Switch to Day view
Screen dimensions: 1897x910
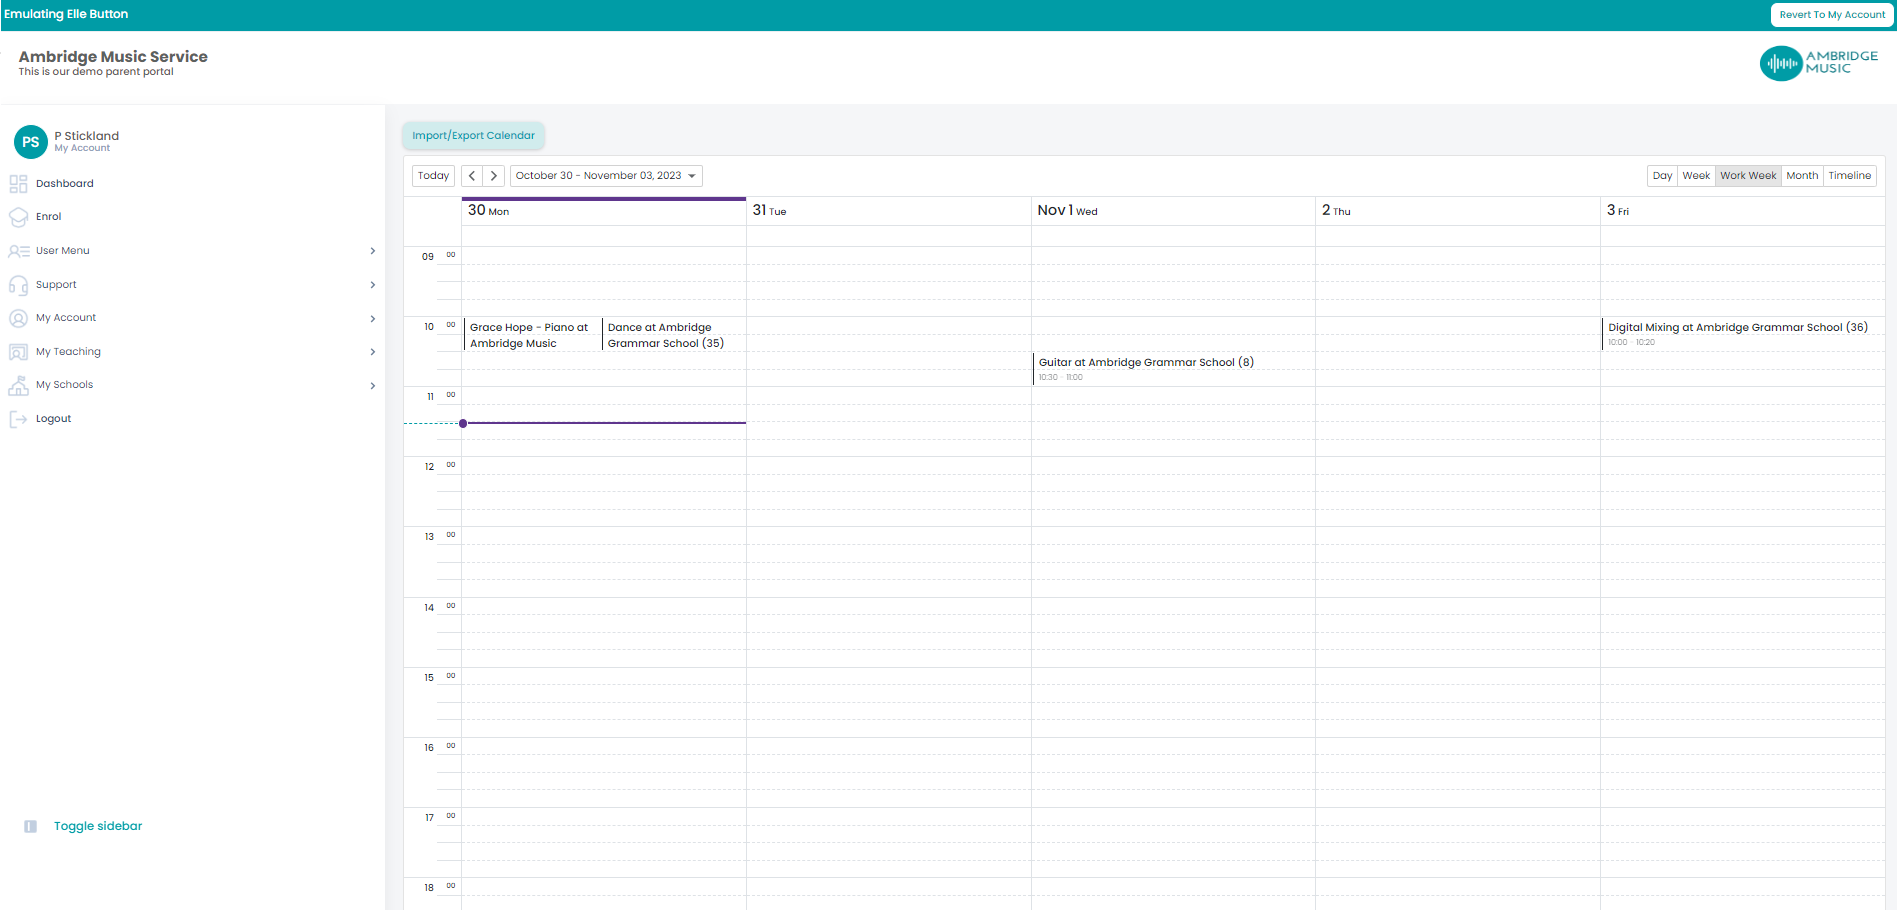coord(1662,176)
